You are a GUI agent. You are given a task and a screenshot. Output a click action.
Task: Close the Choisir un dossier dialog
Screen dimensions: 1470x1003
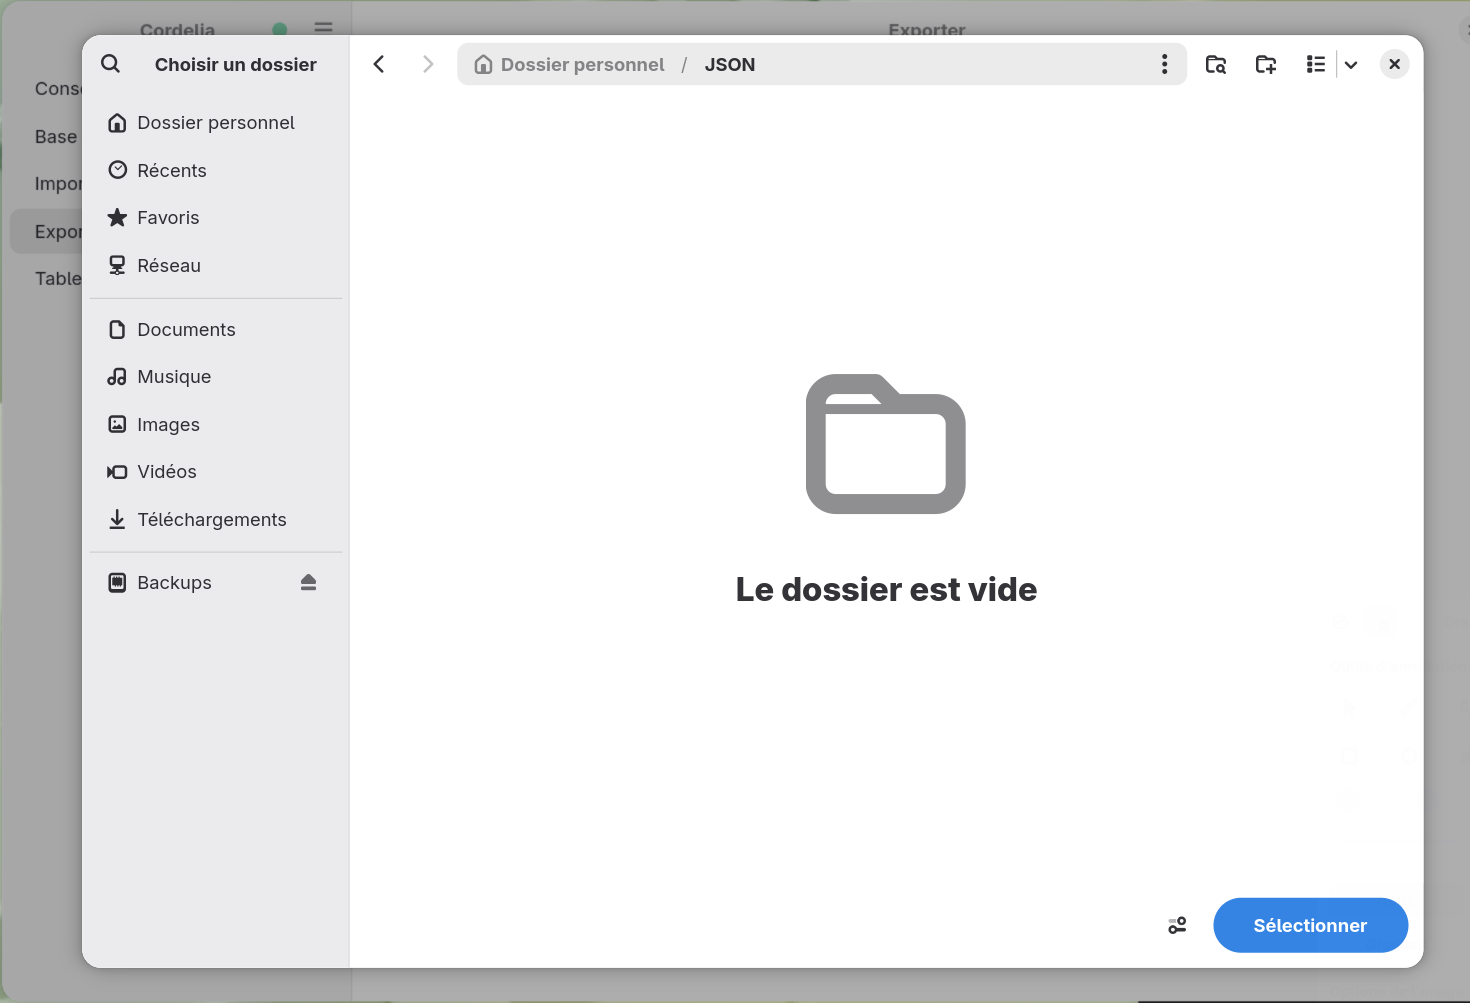pos(1394,64)
